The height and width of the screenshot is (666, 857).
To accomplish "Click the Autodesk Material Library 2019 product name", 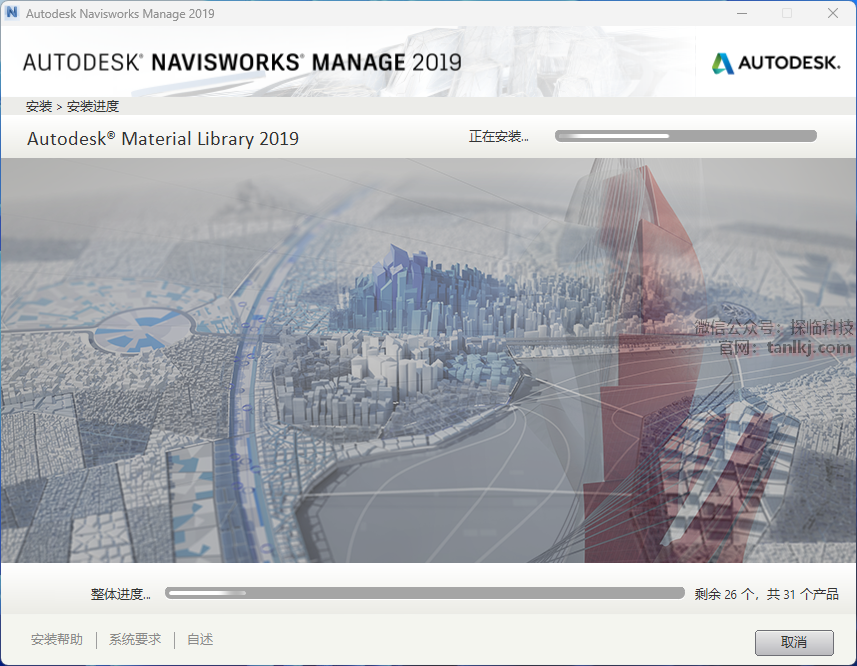I will point(163,139).
